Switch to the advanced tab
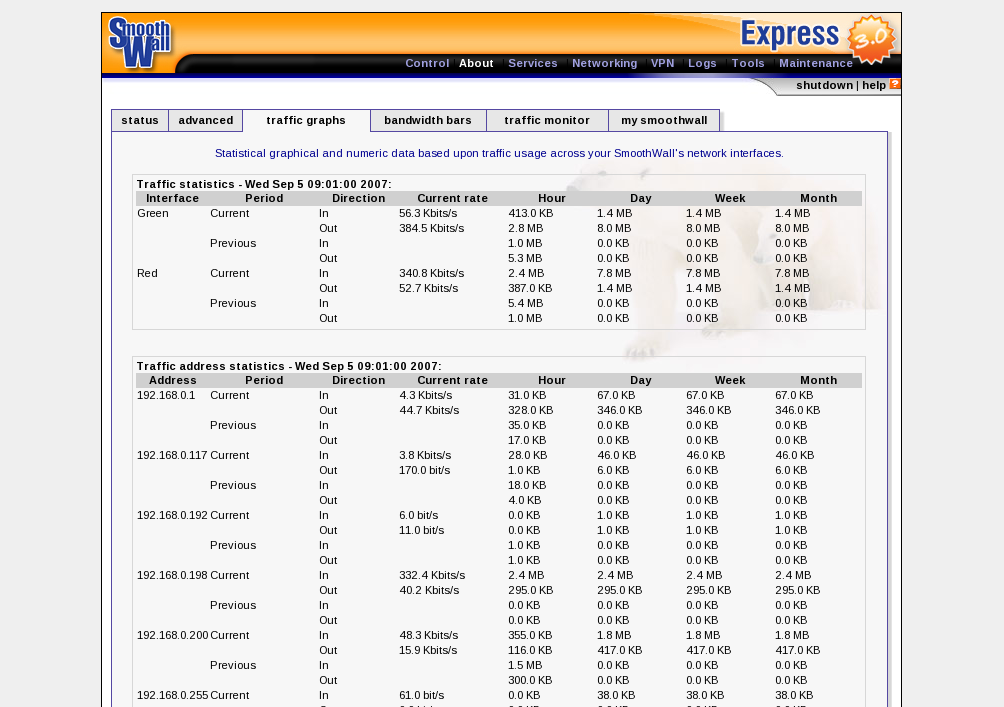The height and width of the screenshot is (707, 1004). [x=206, y=120]
